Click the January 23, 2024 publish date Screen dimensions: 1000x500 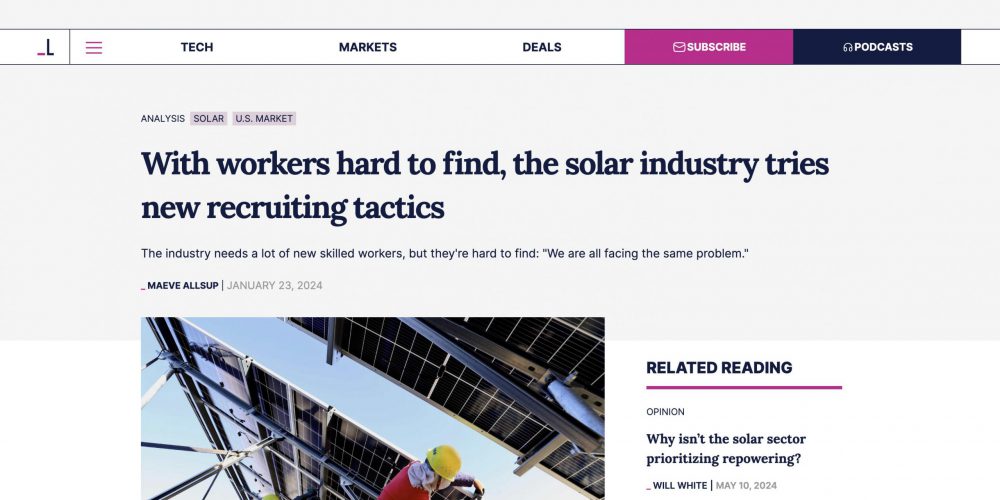pyautogui.click(x=275, y=286)
